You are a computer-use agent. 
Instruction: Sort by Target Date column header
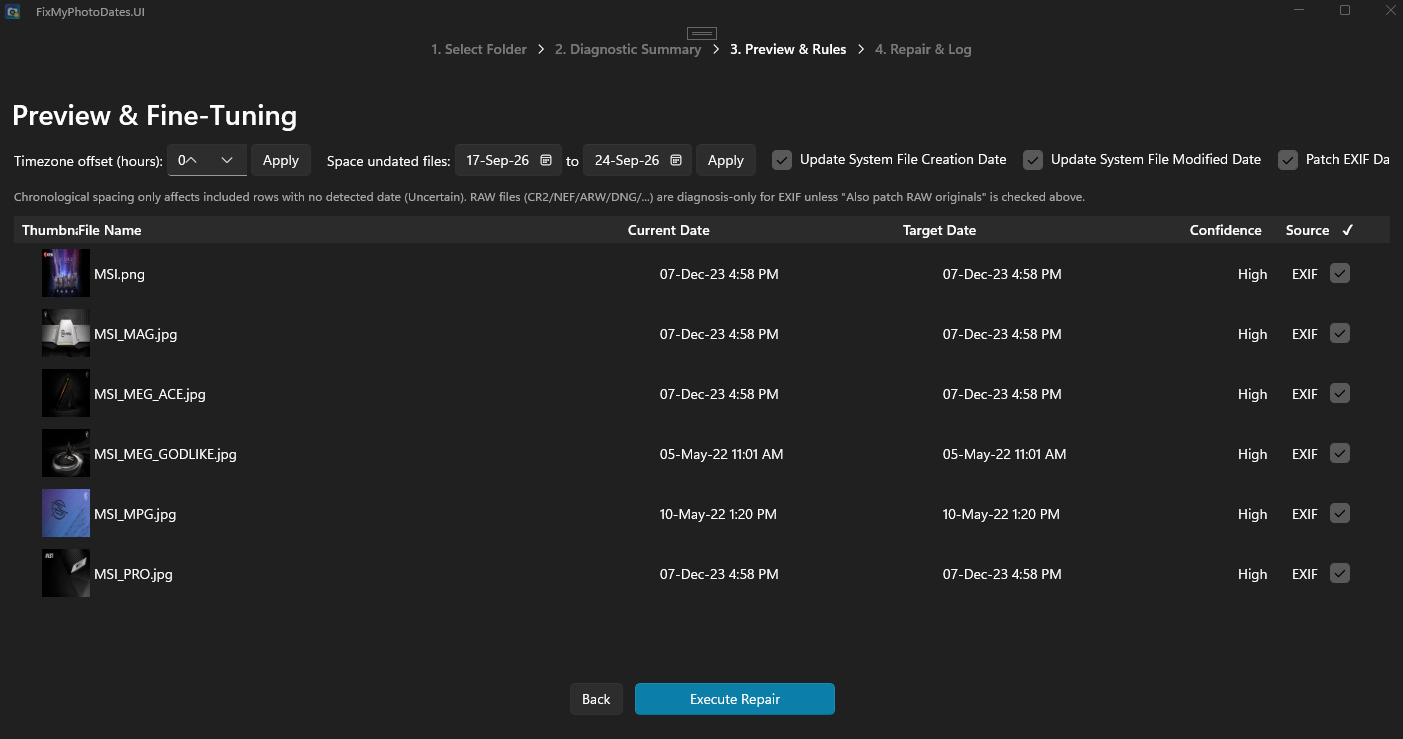click(x=939, y=230)
